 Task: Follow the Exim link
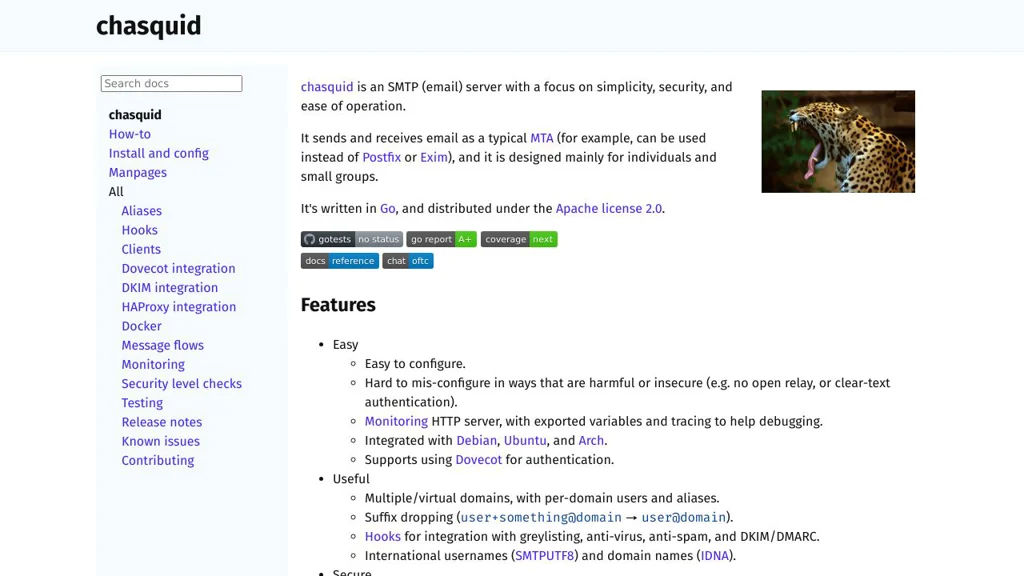click(x=434, y=157)
